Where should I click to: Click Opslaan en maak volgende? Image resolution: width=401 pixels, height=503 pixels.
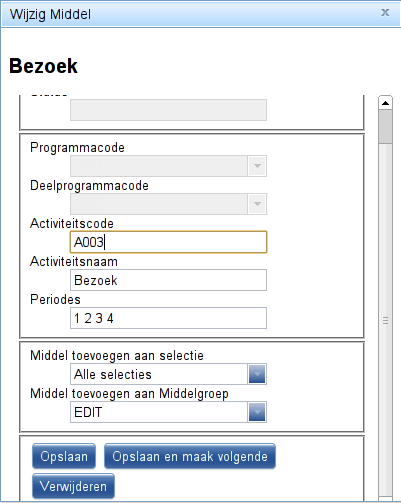coord(190,456)
